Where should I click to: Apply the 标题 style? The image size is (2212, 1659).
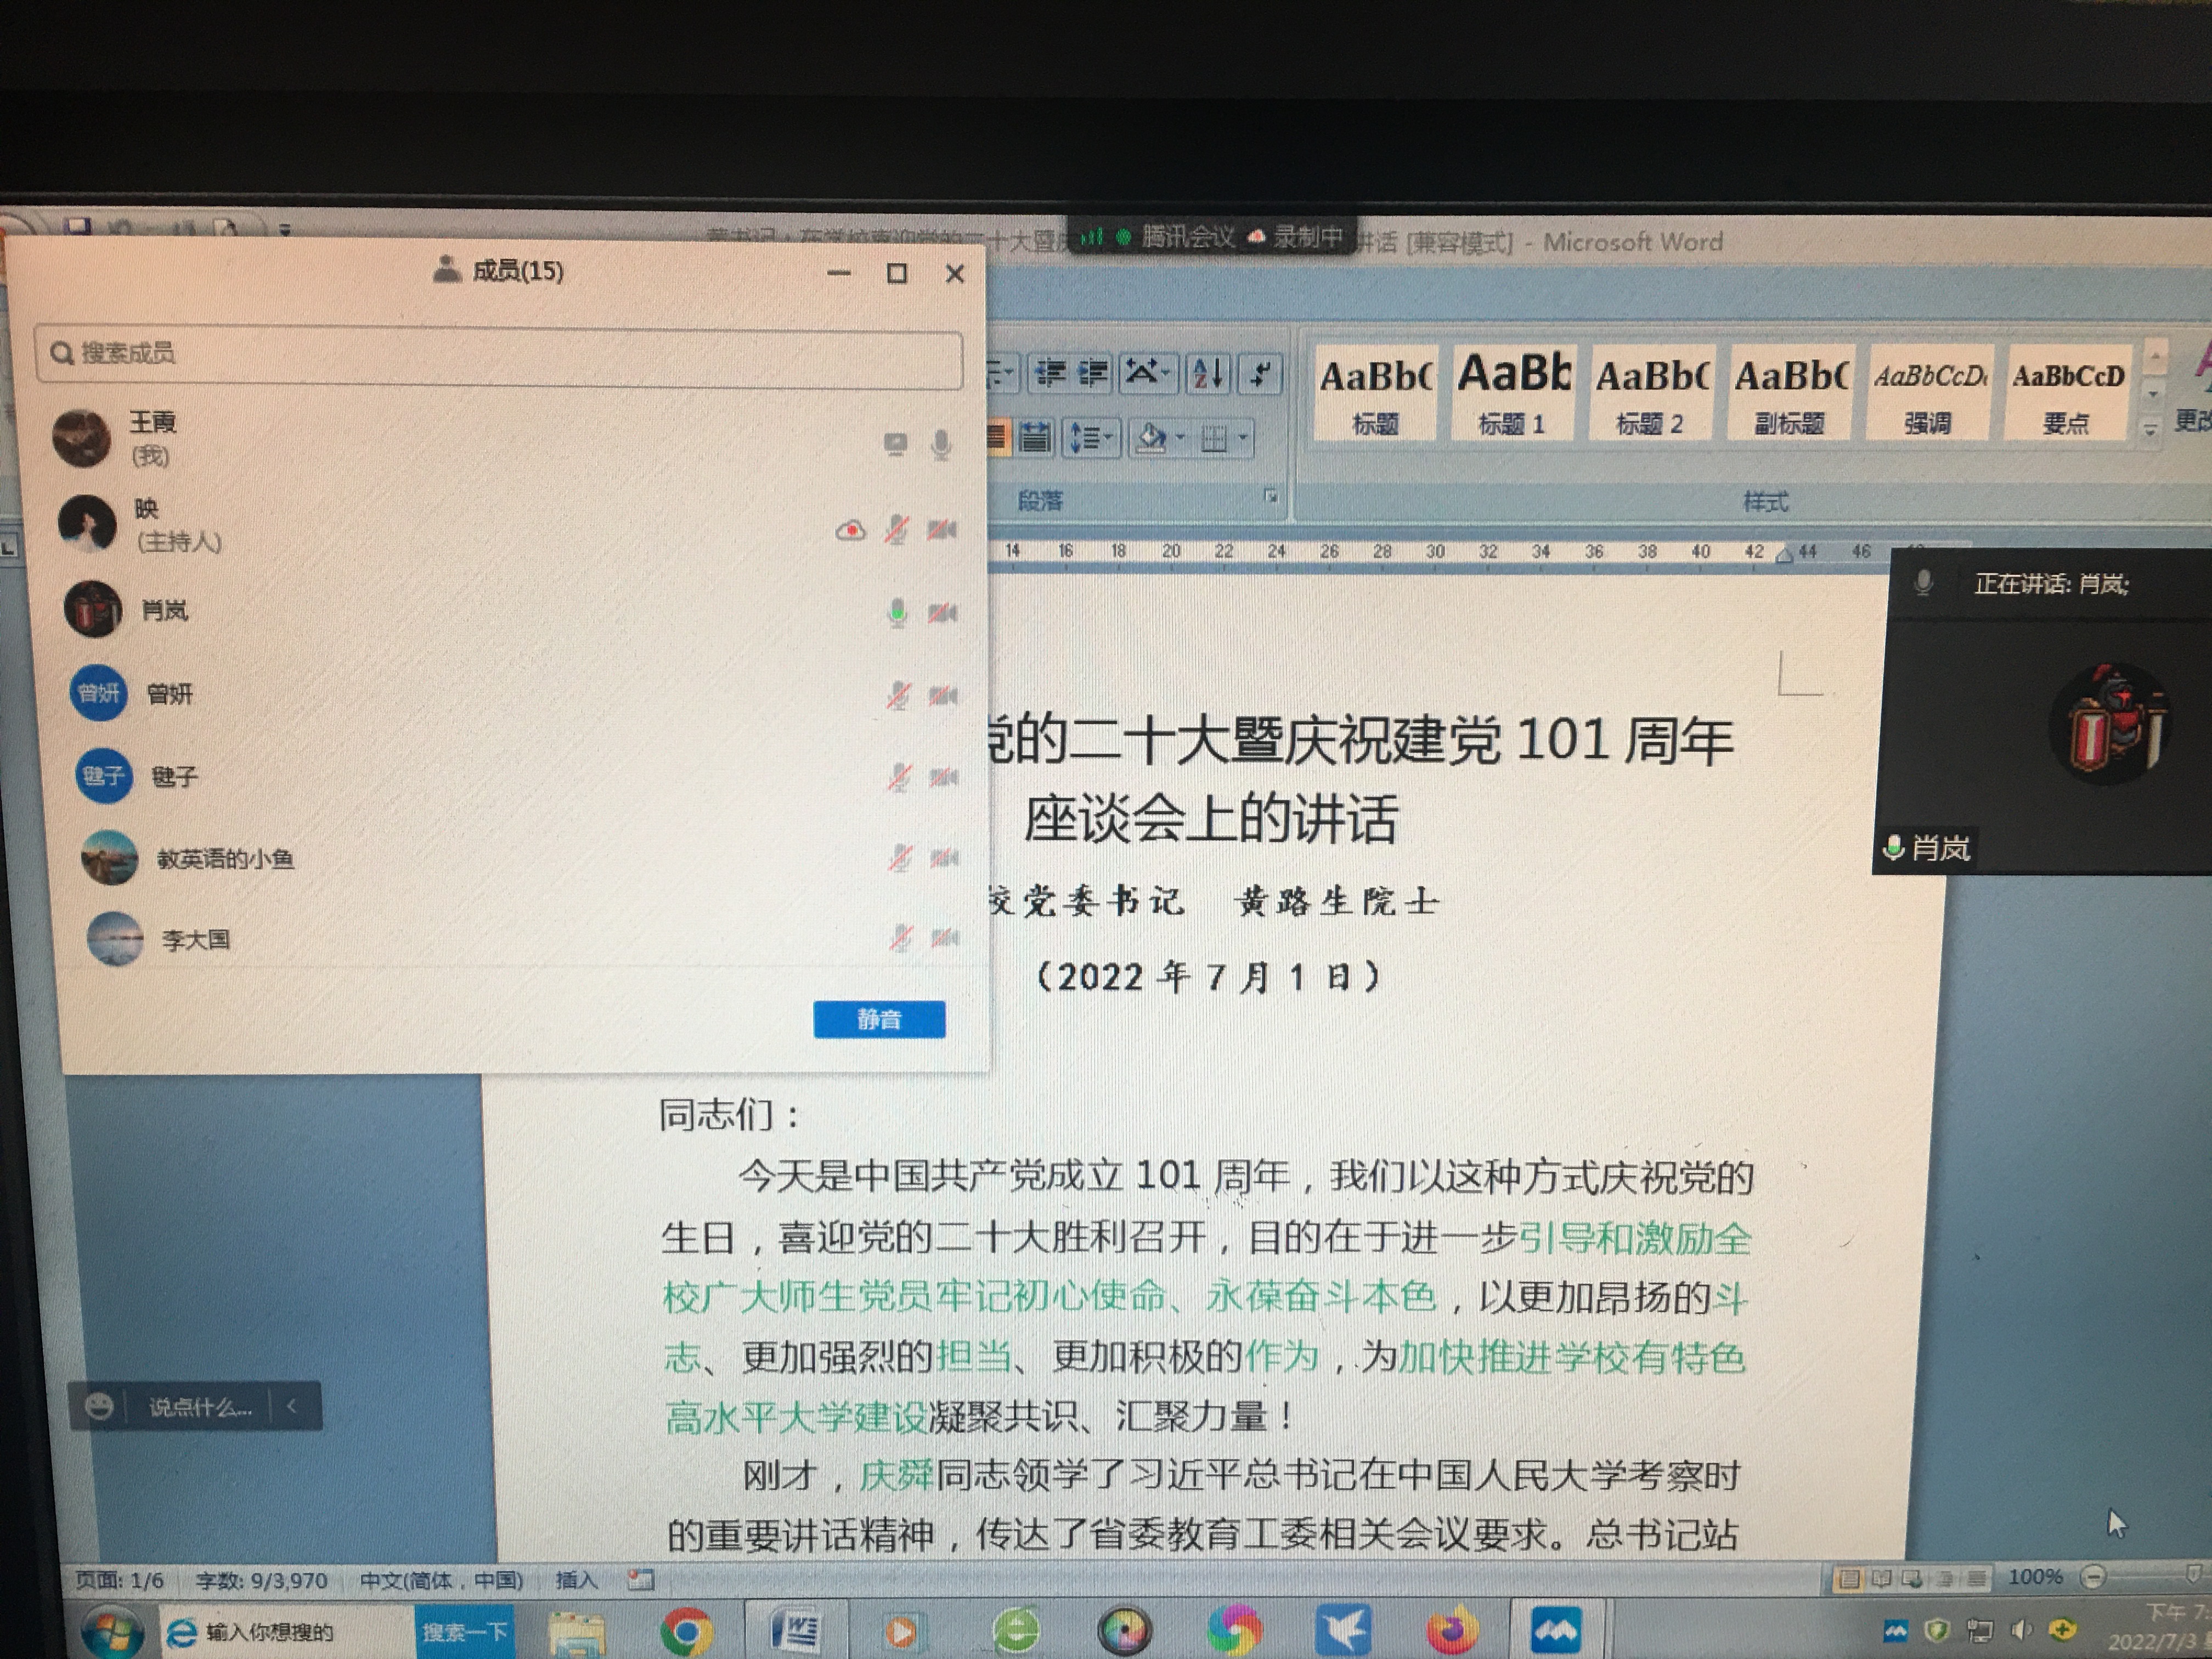click(1375, 393)
